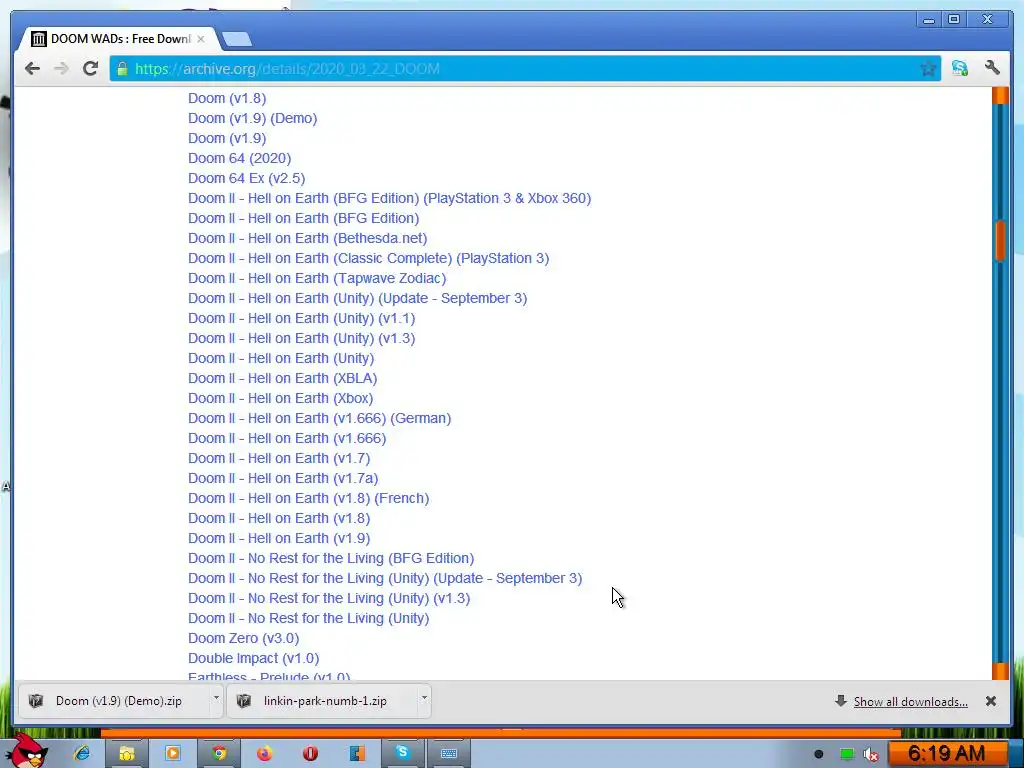Open Doom II Hell on Earth (Tapwave Zodiac)
Viewport: 1024px width, 768px height.
click(x=317, y=278)
